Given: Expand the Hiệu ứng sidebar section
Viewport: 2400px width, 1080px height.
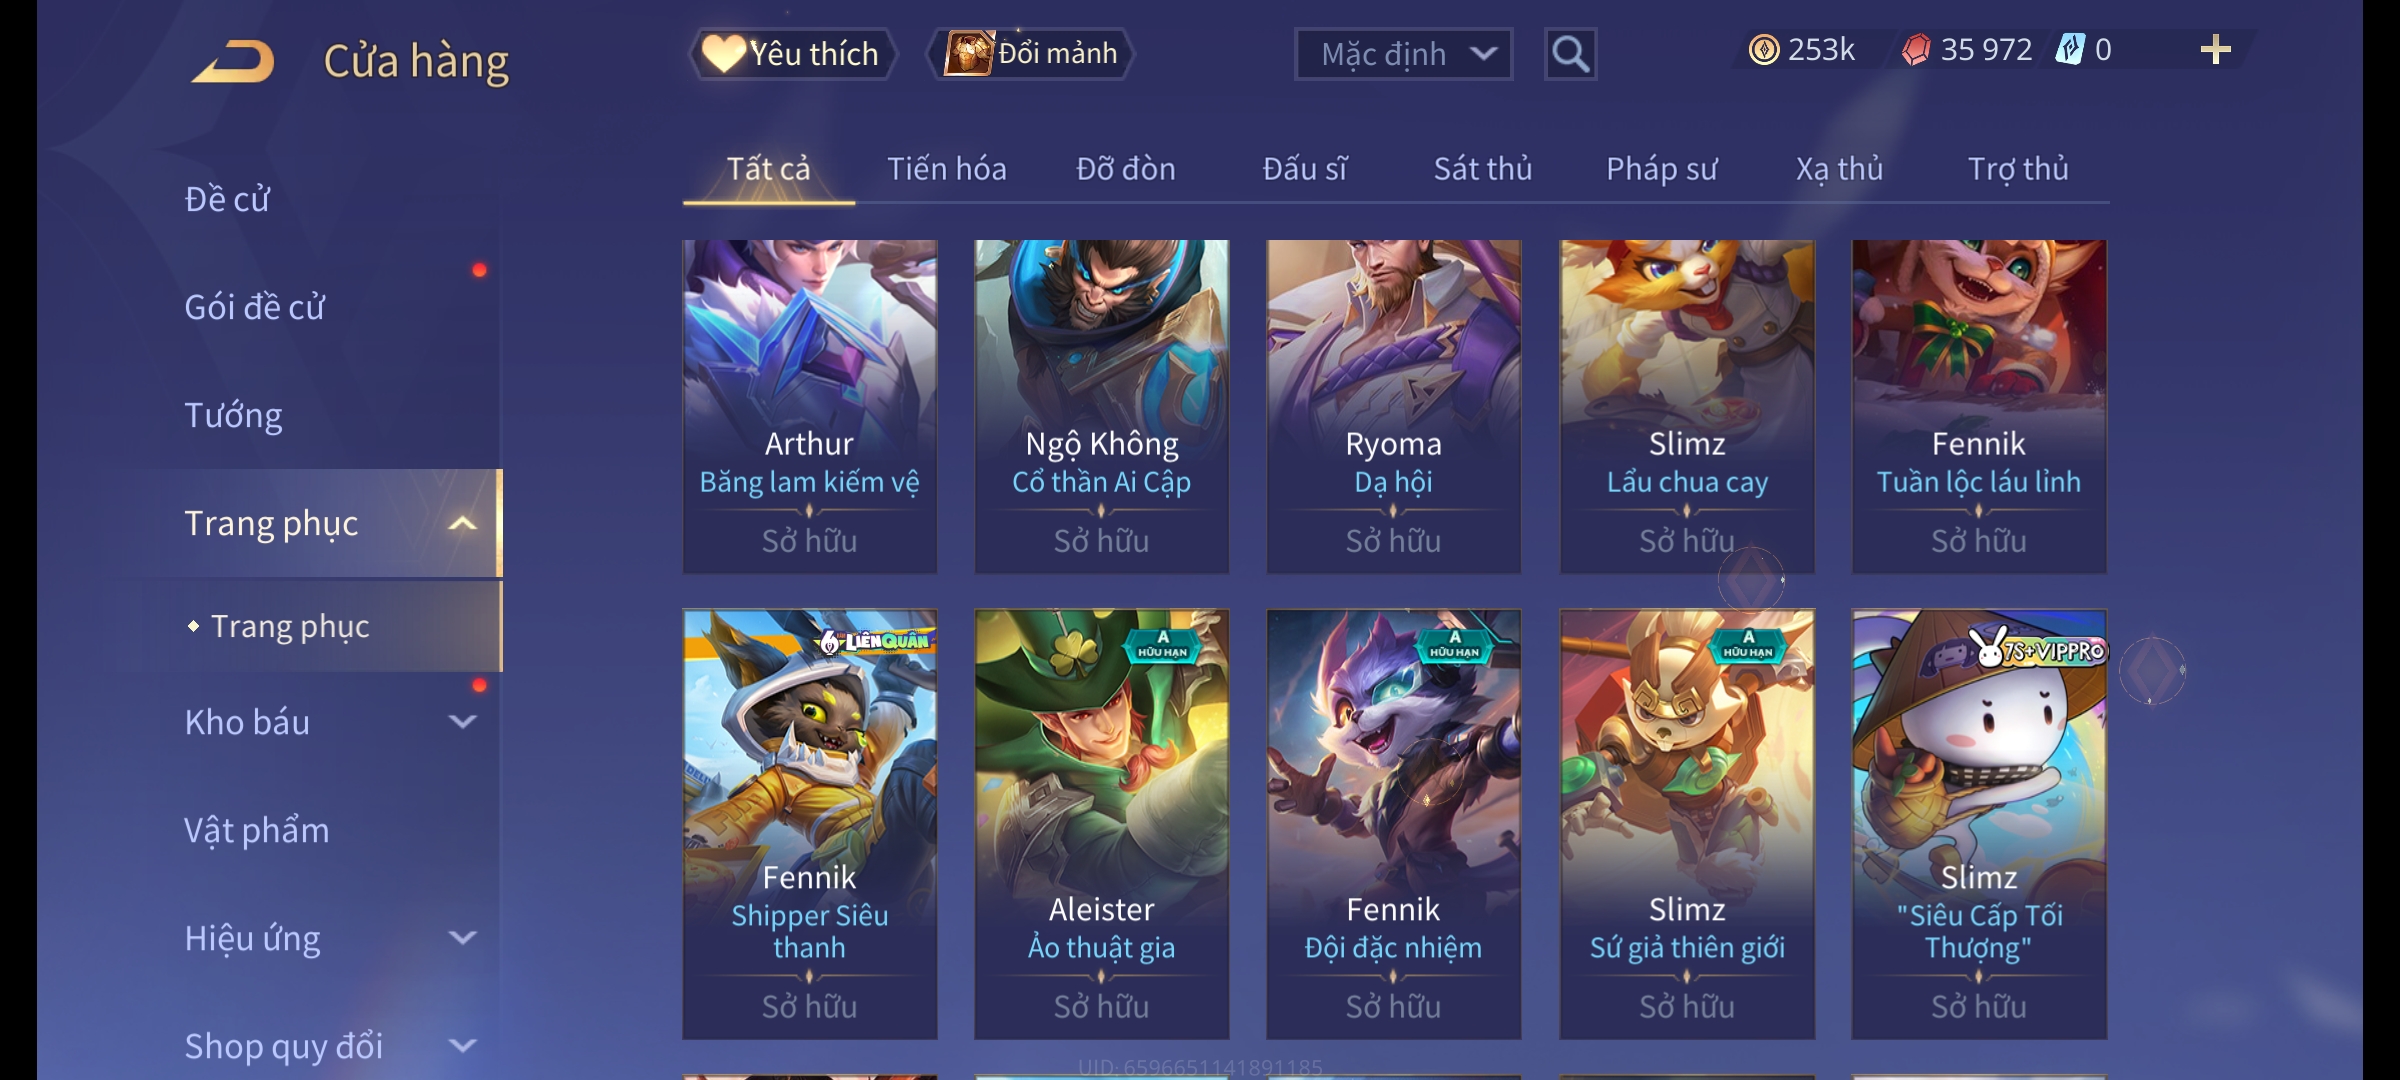Looking at the screenshot, I should pos(463,937).
